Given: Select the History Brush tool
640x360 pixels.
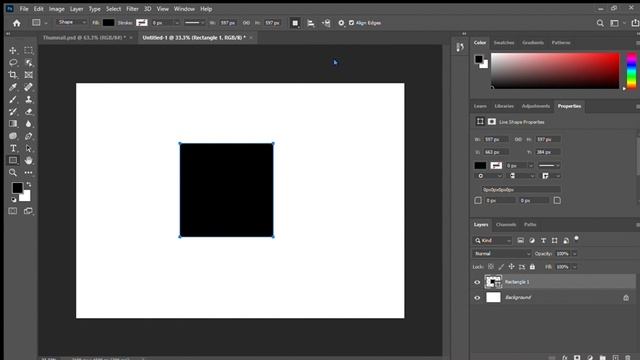Looking at the screenshot, I should point(13,111).
